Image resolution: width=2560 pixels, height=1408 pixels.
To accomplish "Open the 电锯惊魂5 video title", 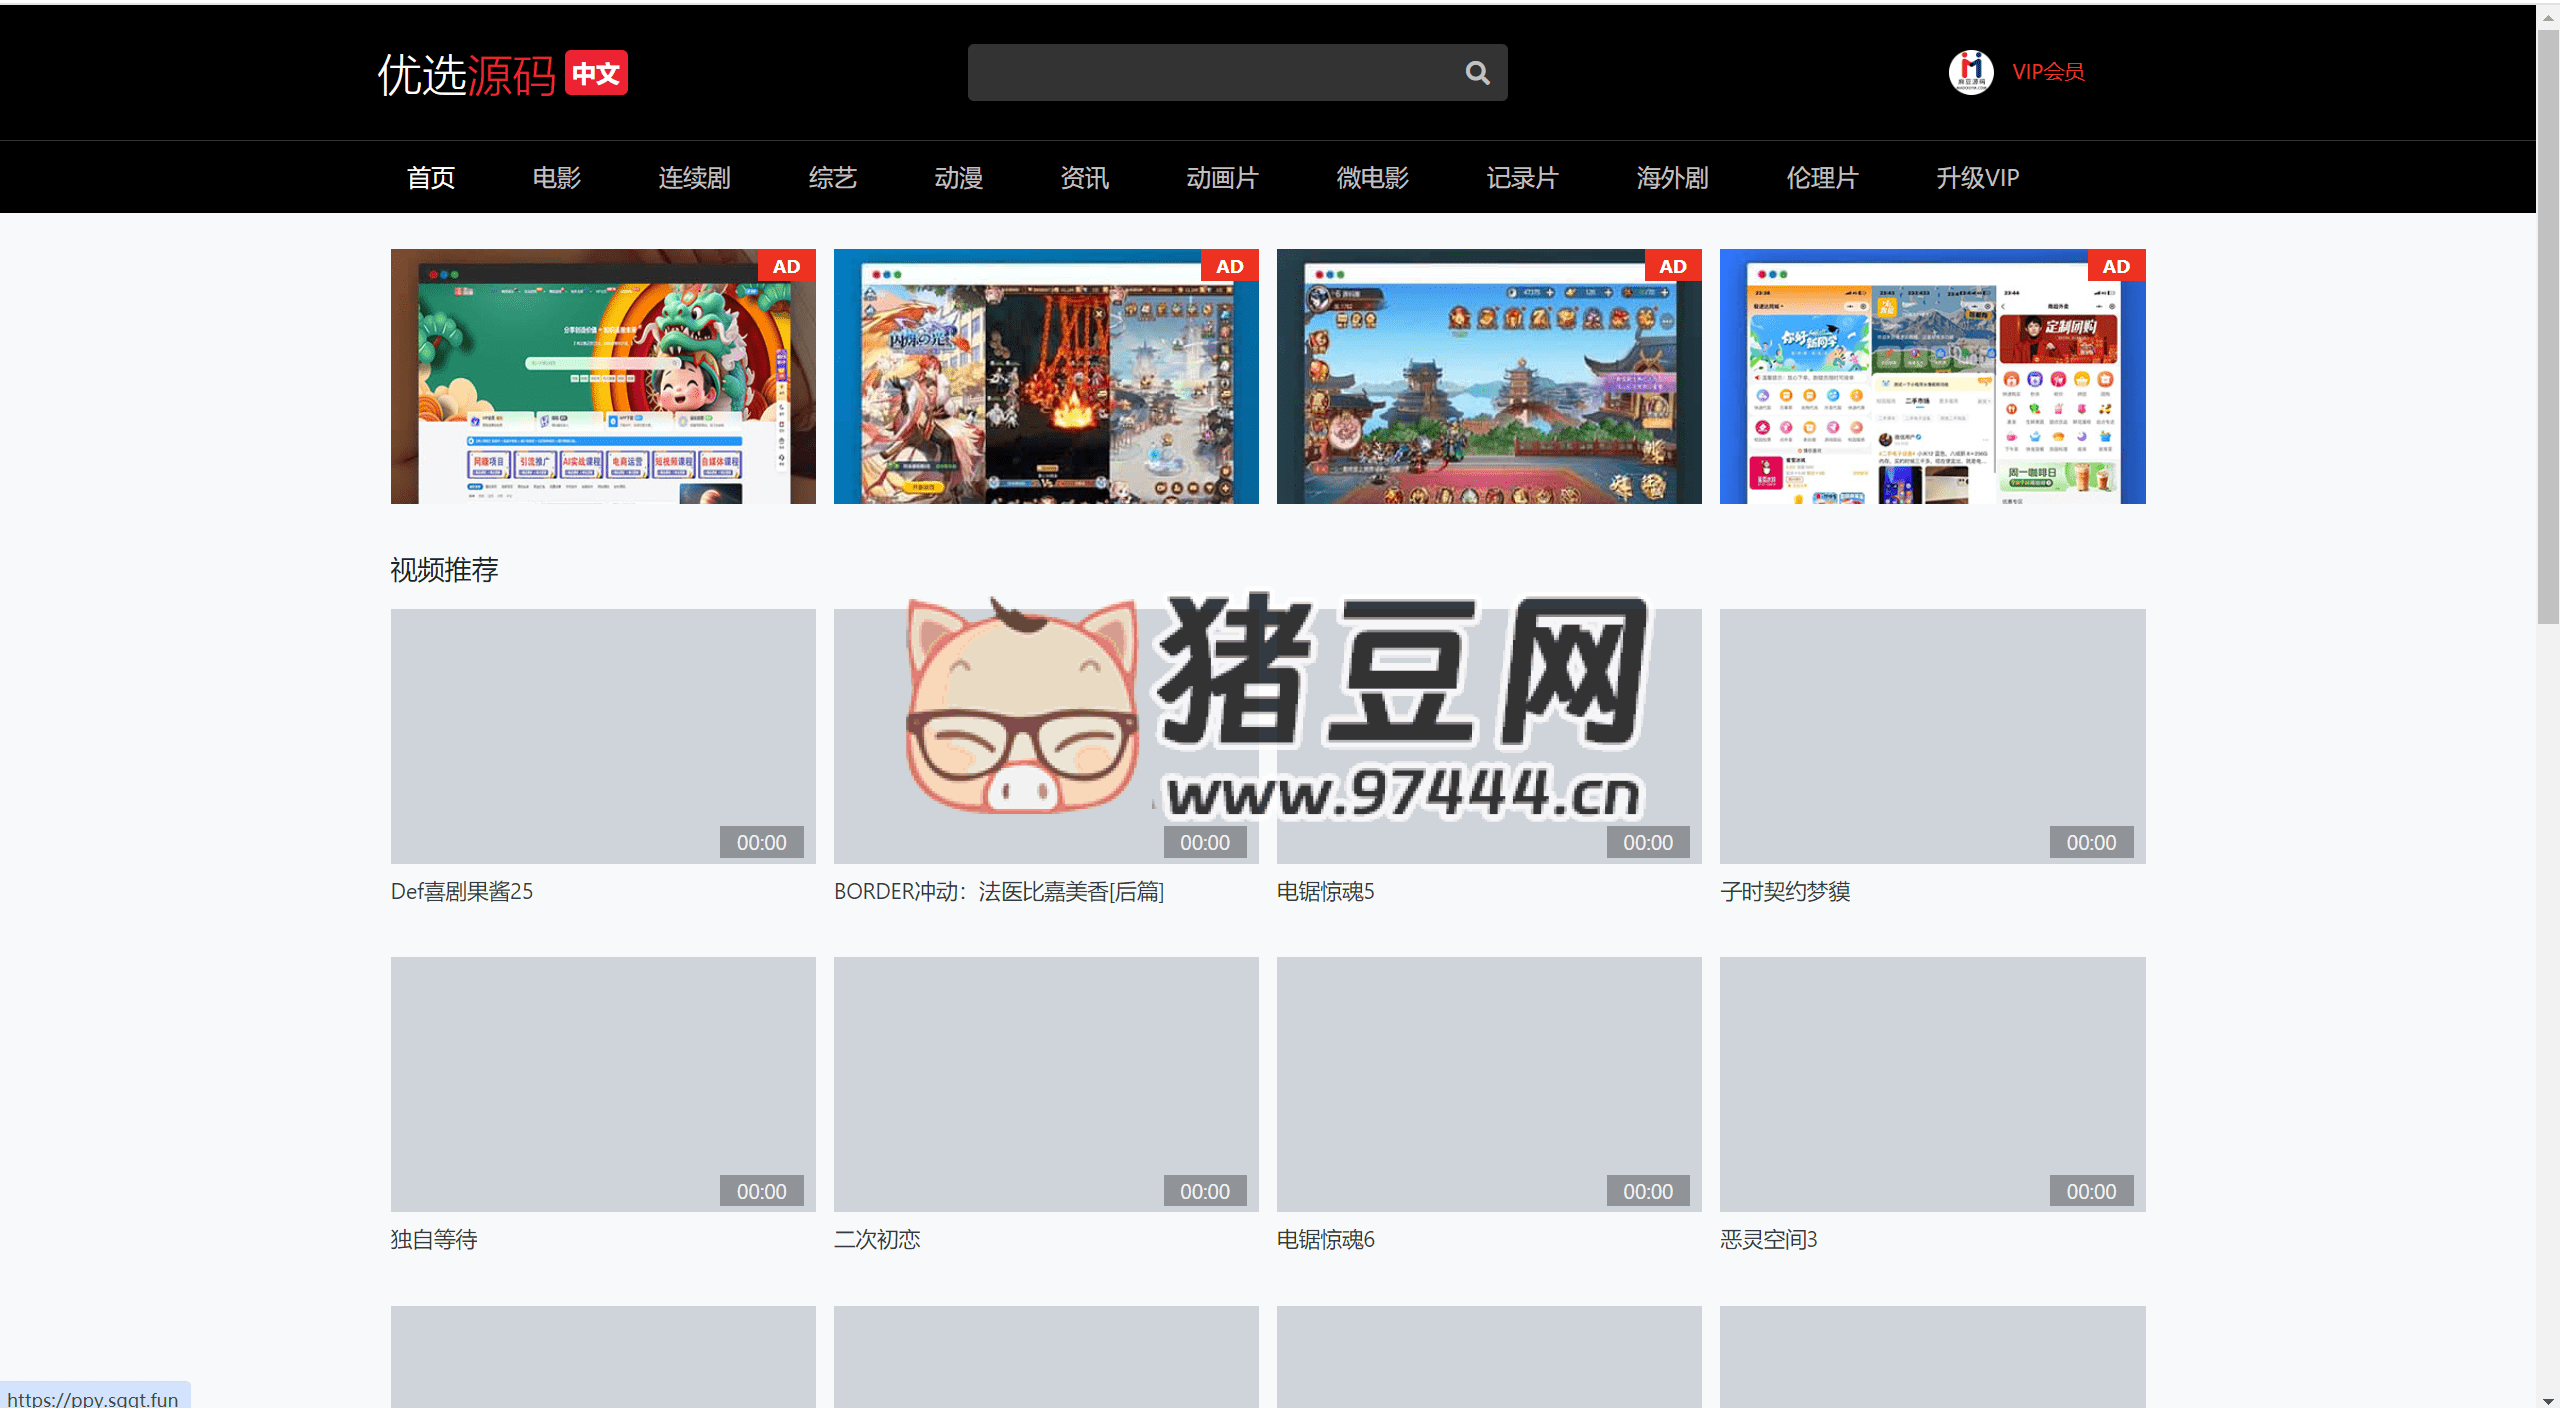I will pos(1325,891).
